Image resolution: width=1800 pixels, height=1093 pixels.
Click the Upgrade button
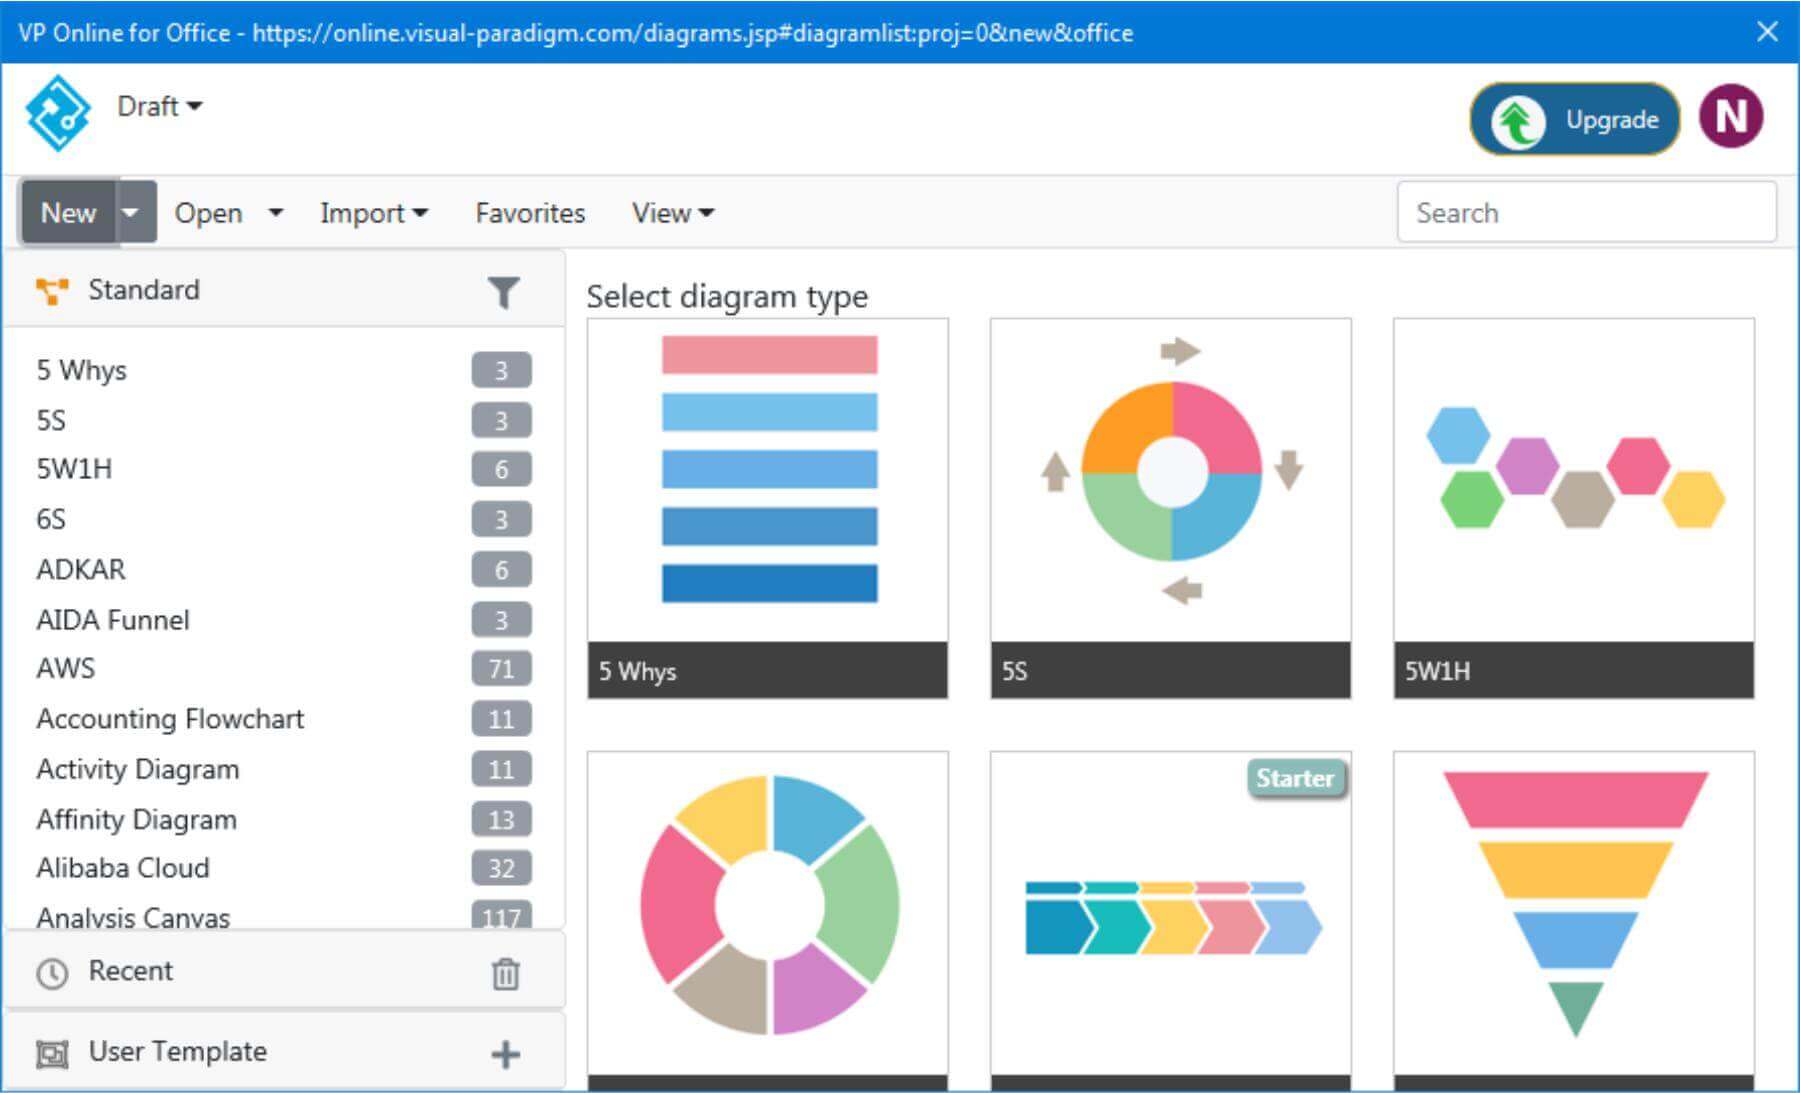tap(1574, 119)
